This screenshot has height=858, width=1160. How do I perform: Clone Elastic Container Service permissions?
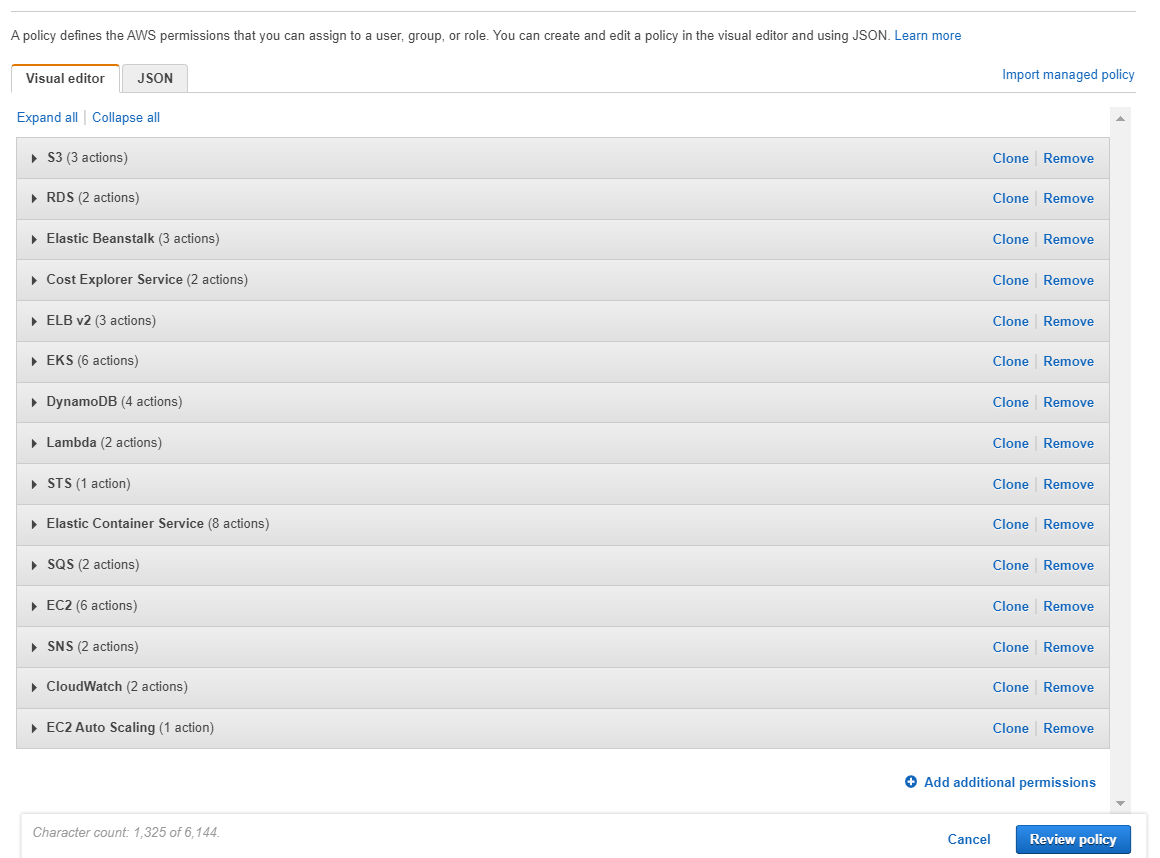(x=1011, y=524)
